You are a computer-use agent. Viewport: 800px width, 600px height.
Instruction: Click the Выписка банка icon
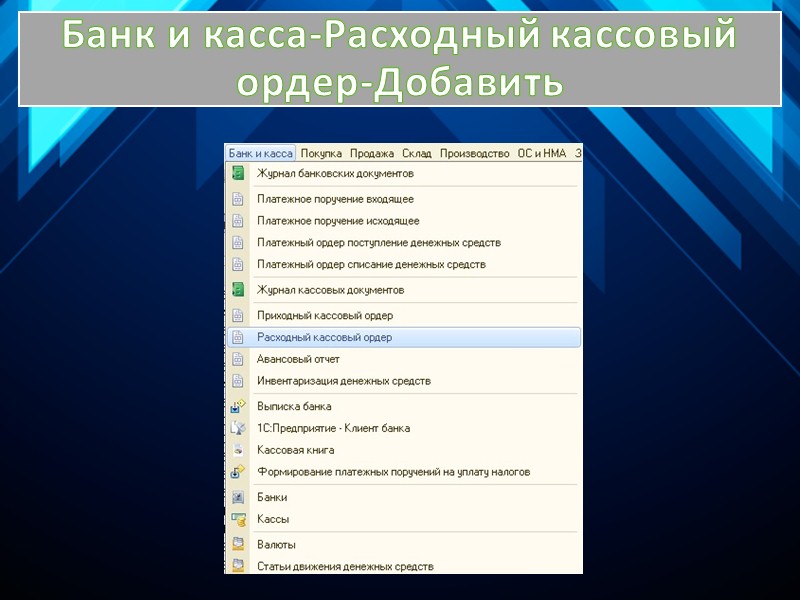click(238, 407)
